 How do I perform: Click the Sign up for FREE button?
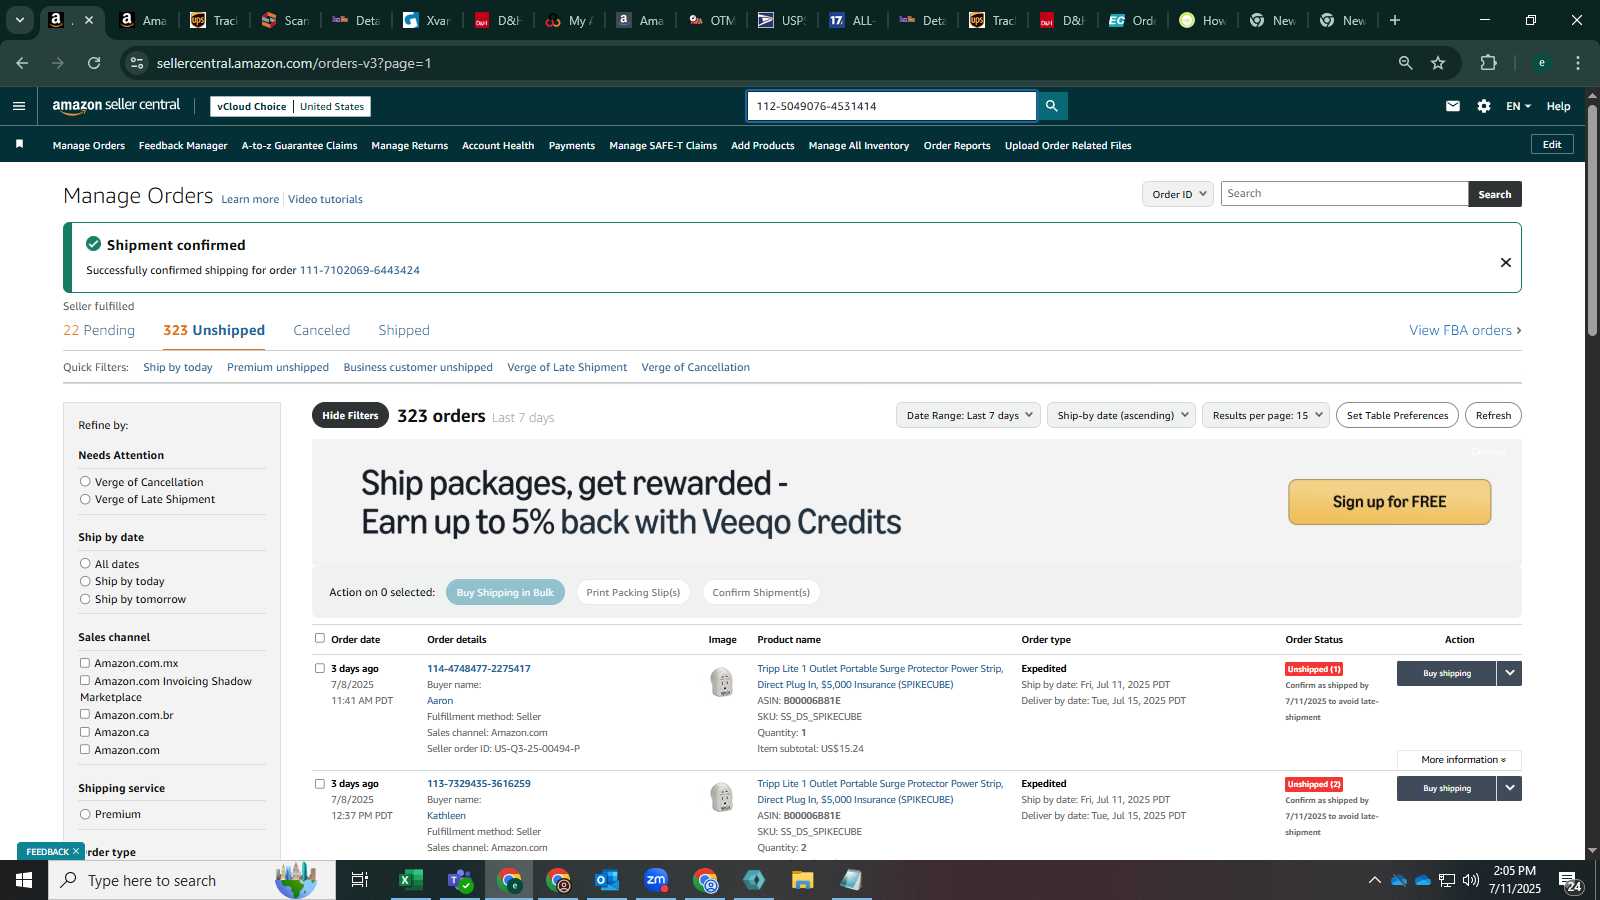coord(1389,502)
